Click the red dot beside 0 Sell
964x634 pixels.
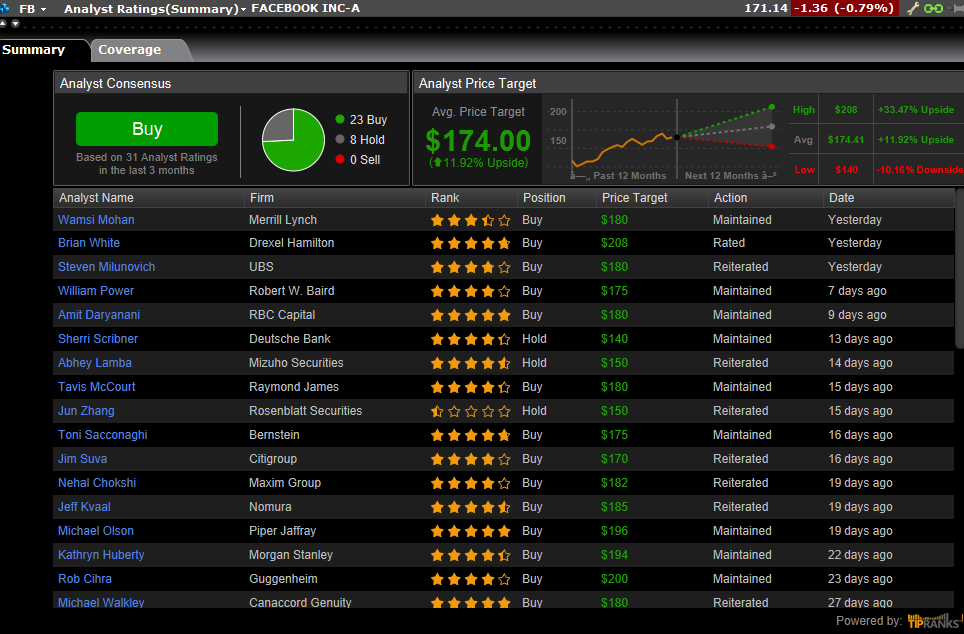339,159
